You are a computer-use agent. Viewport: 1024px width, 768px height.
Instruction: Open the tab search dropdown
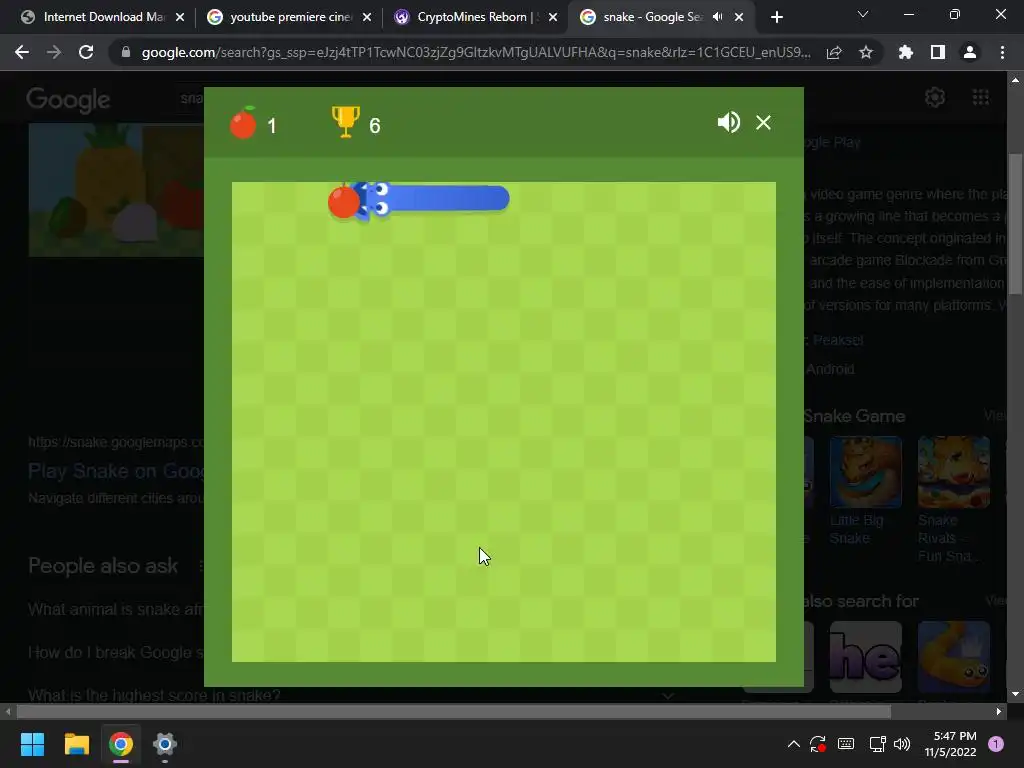863,14
